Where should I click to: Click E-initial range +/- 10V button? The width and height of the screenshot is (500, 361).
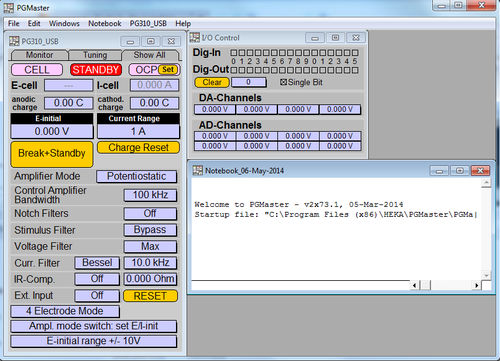pyautogui.click(x=94, y=341)
